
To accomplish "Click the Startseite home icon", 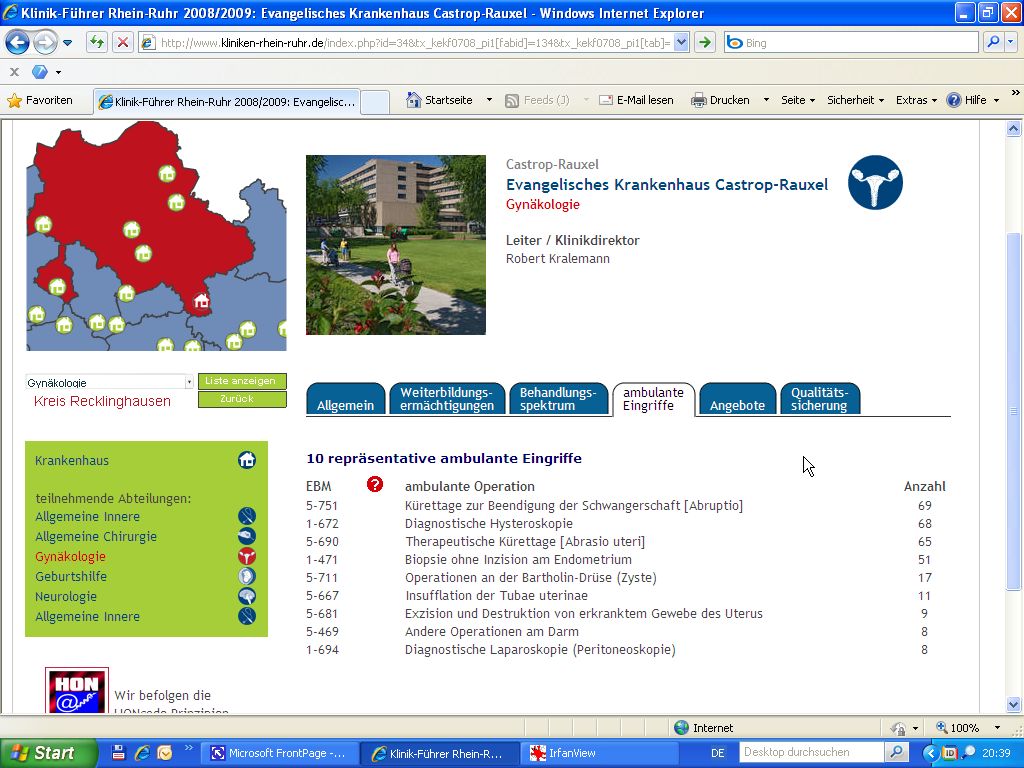I will pyautogui.click(x=413, y=100).
